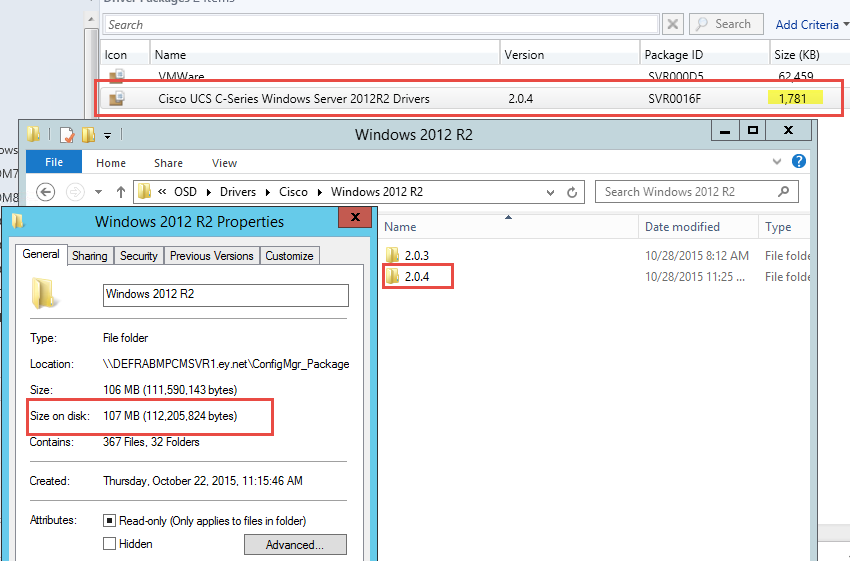Select the SVR0016F package ID cell

(x=674, y=99)
